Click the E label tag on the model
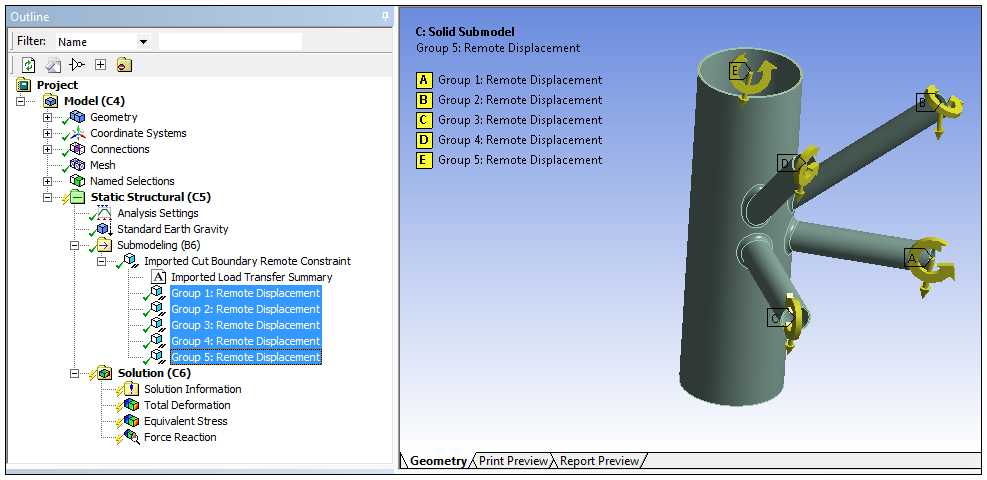The image size is (987, 480). tap(735, 71)
